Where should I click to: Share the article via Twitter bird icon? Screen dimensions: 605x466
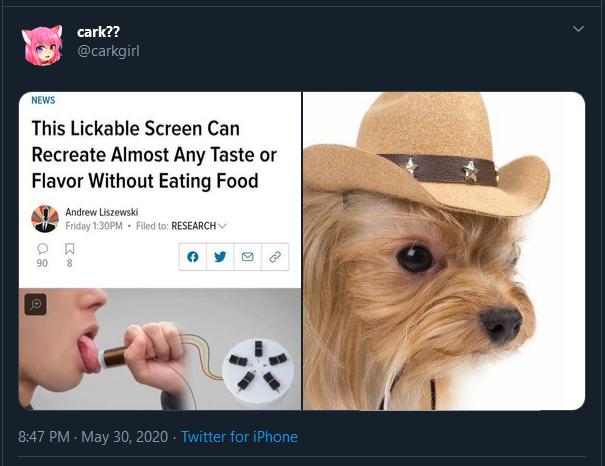(x=220, y=256)
